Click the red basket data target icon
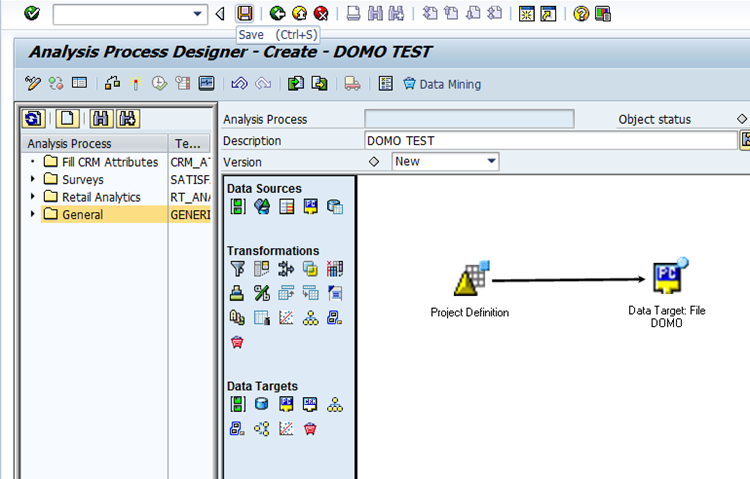 pos(310,429)
